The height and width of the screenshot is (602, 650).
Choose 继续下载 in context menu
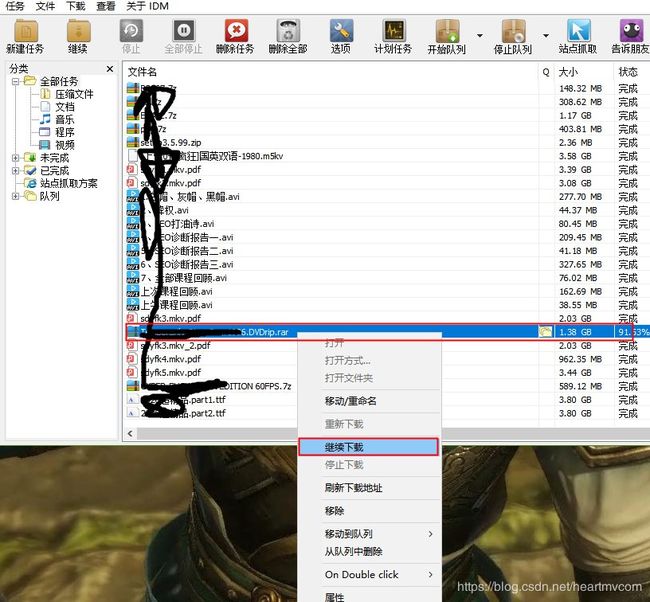point(368,447)
